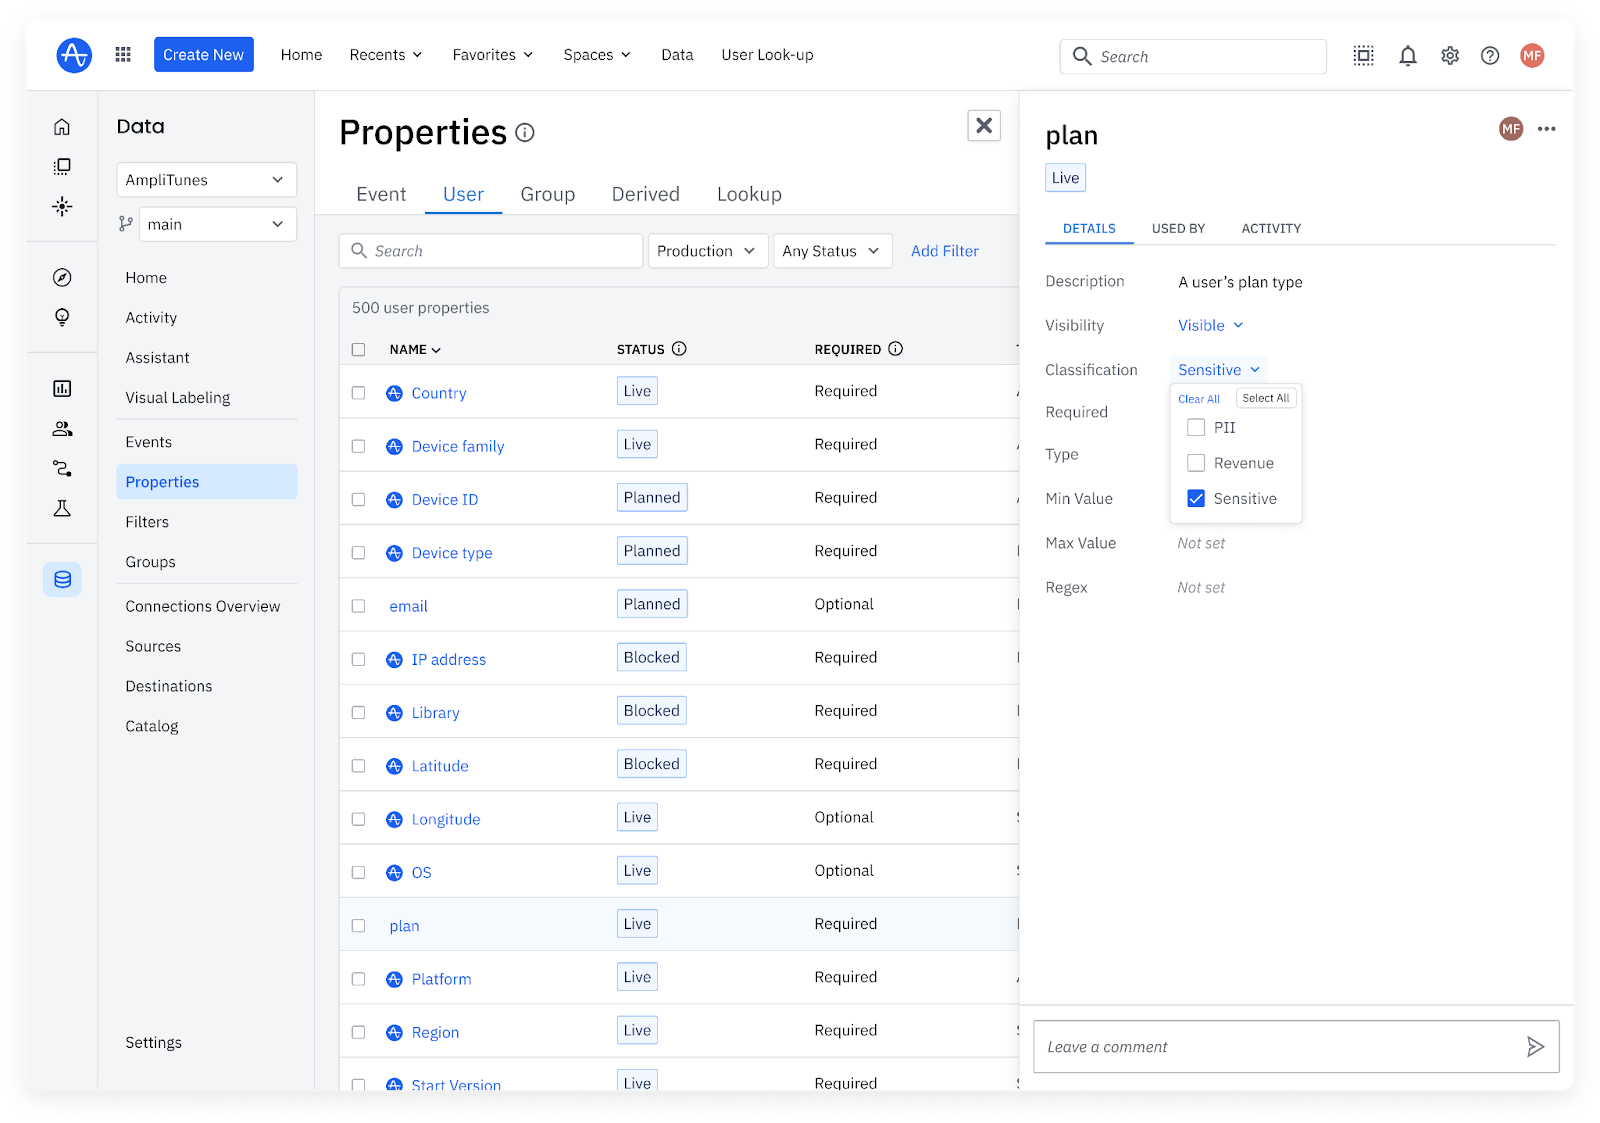Click the MF owner avatar in plan panel

(1511, 129)
